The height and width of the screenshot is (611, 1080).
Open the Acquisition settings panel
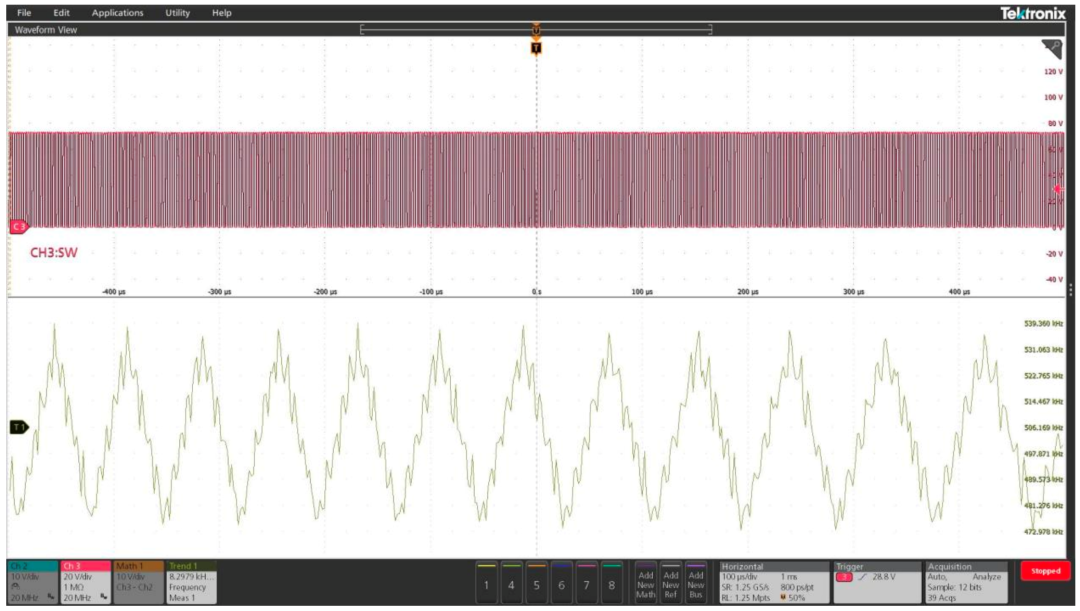pos(968,582)
